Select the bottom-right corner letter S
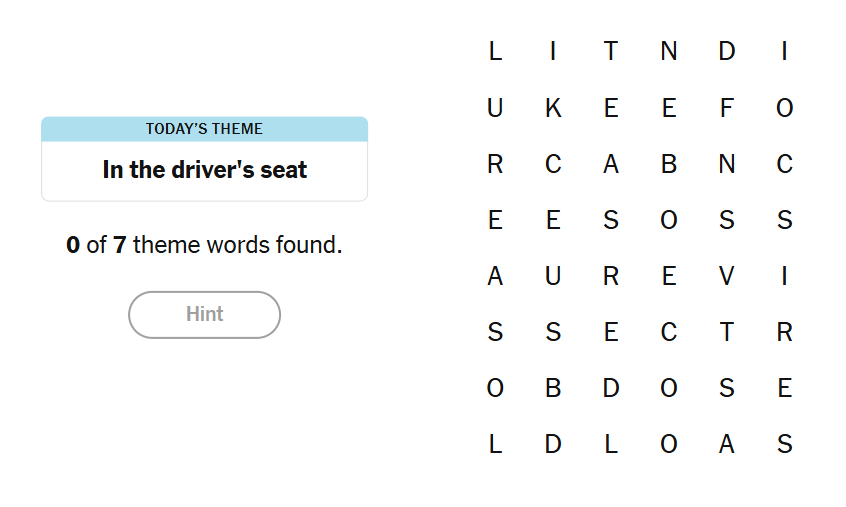The image size is (846, 507). [x=785, y=445]
